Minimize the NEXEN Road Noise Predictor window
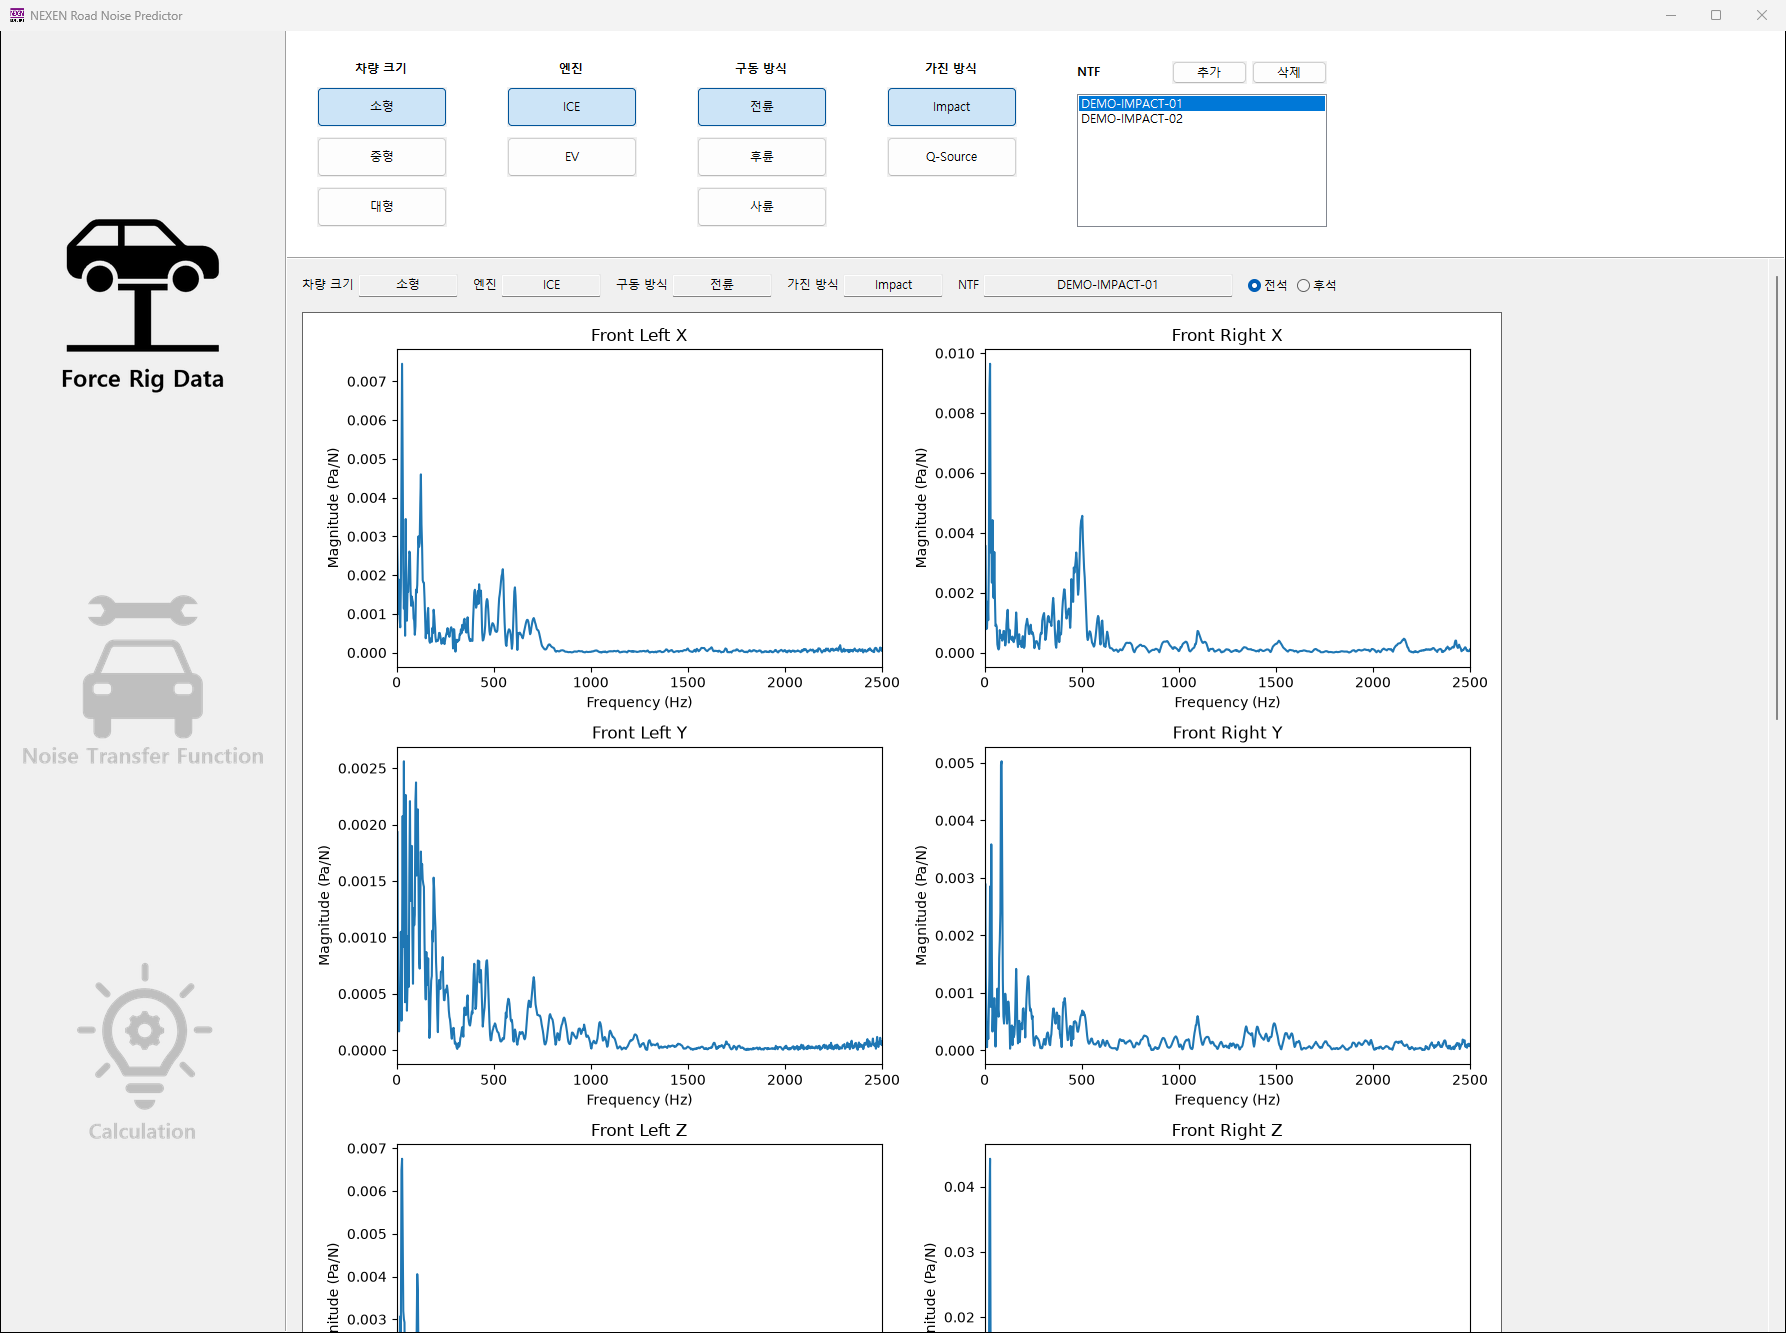The height and width of the screenshot is (1333, 1786). coord(1671,15)
